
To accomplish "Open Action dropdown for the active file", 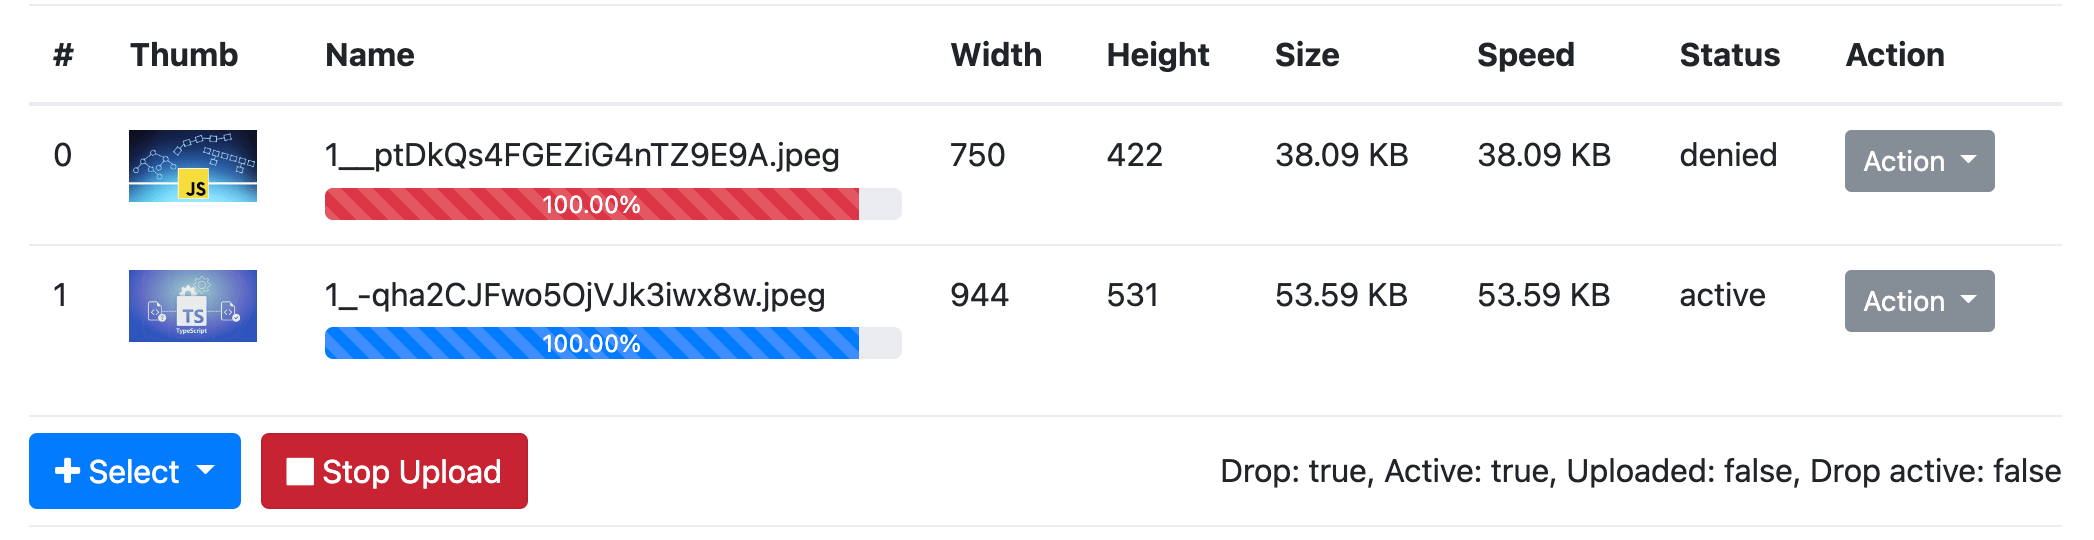I will pos(1918,301).
